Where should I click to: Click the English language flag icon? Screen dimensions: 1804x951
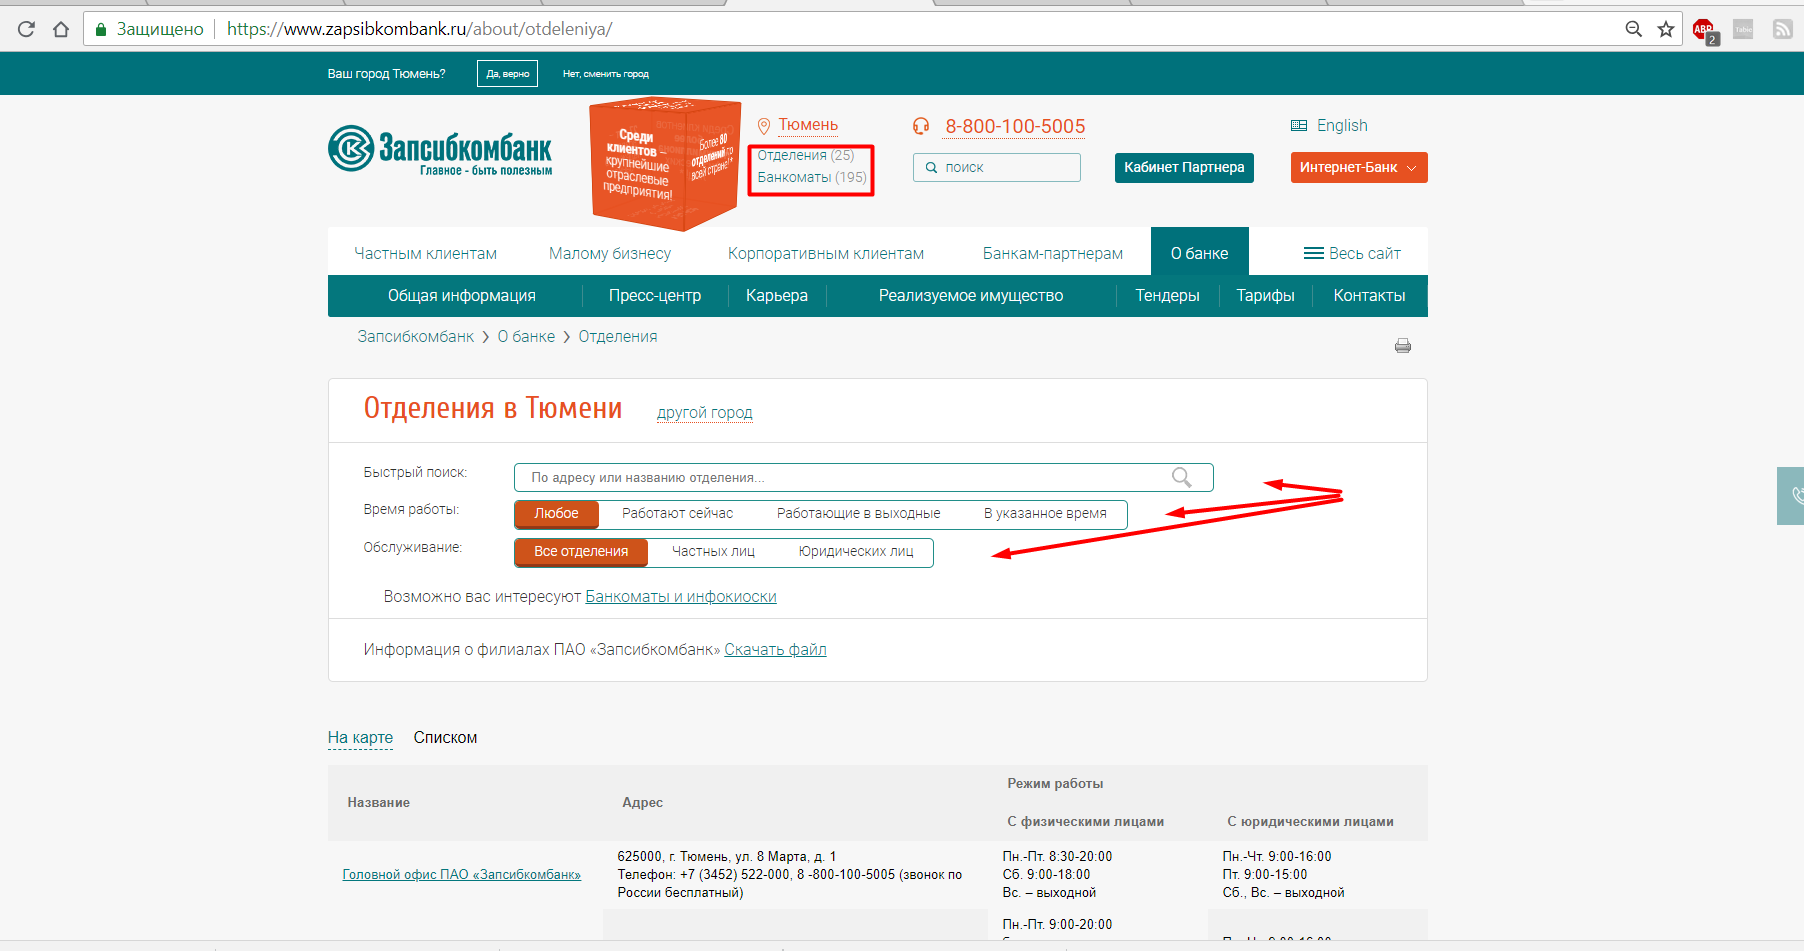click(1299, 125)
